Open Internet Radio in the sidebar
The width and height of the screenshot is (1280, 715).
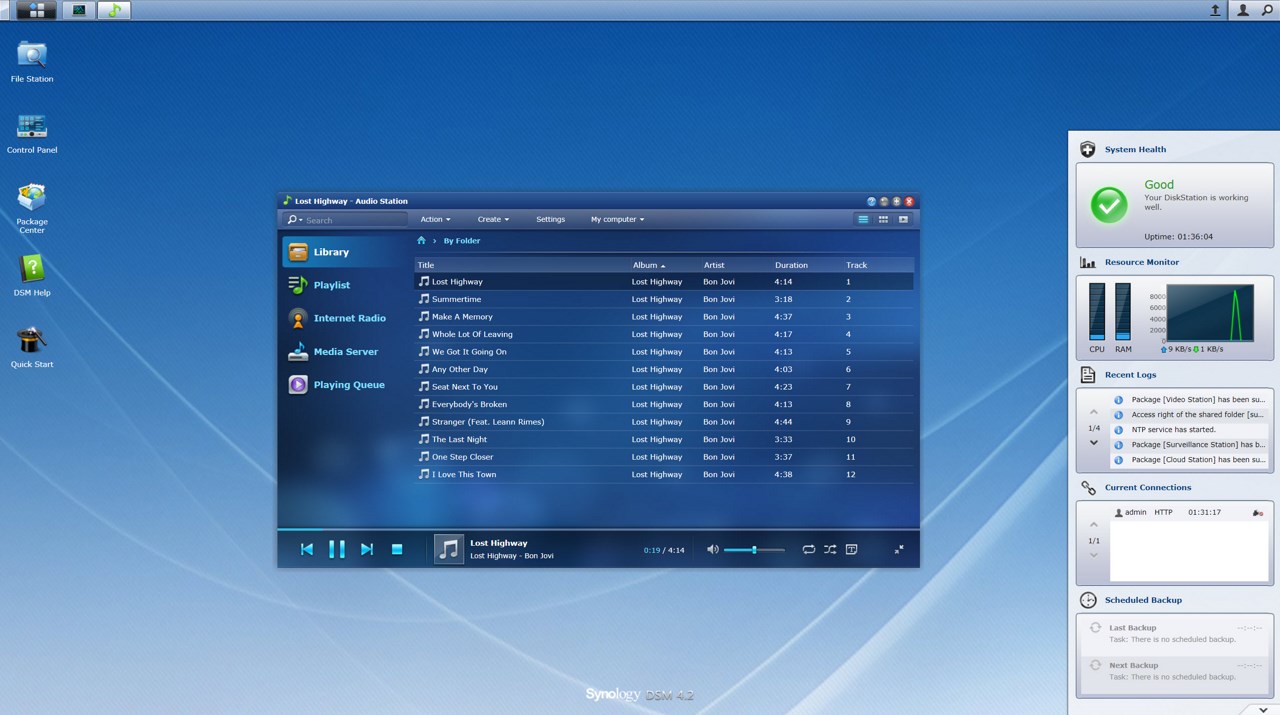343,318
